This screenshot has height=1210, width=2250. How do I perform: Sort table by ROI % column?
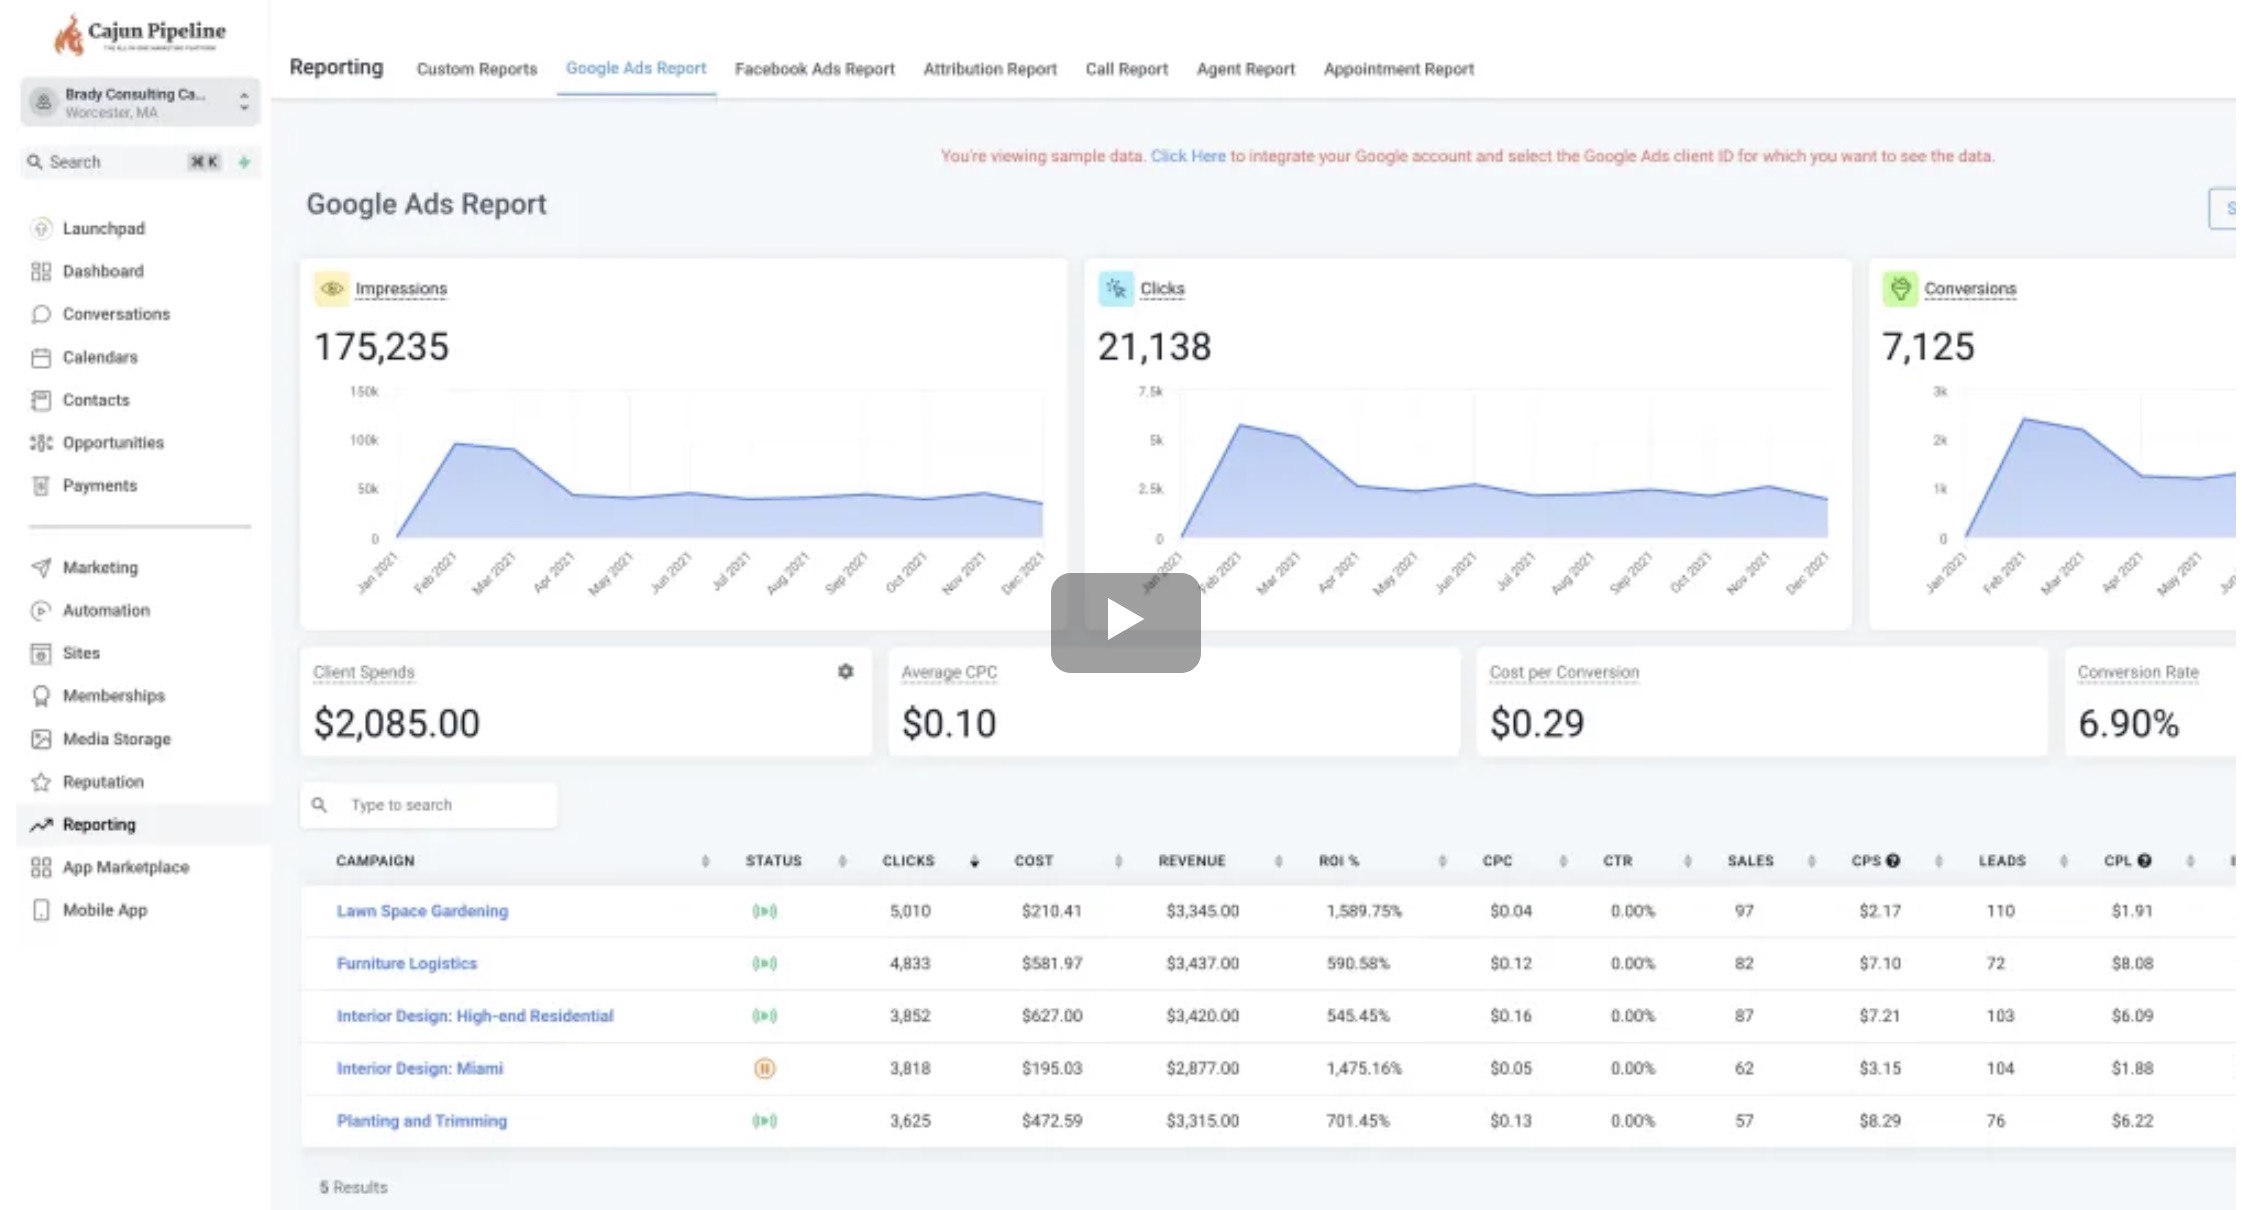point(1442,861)
